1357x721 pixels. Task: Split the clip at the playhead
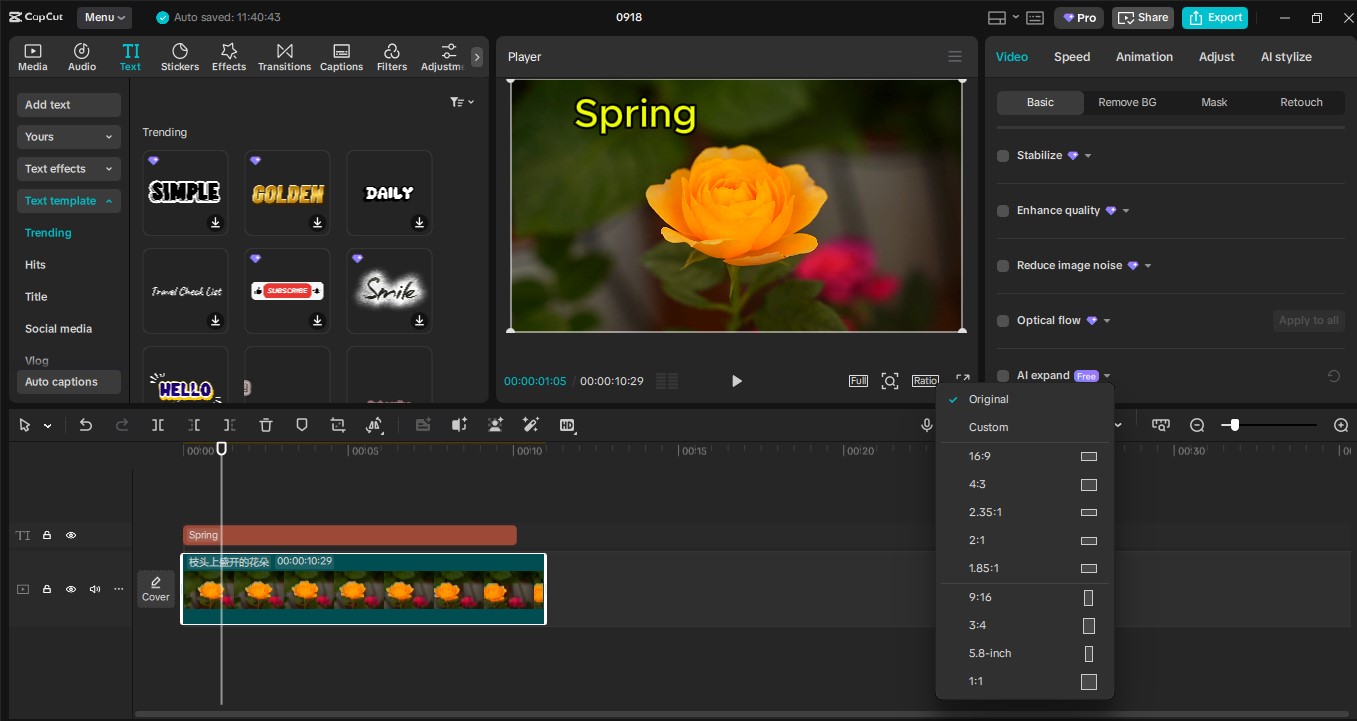pyautogui.click(x=157, y=425)
